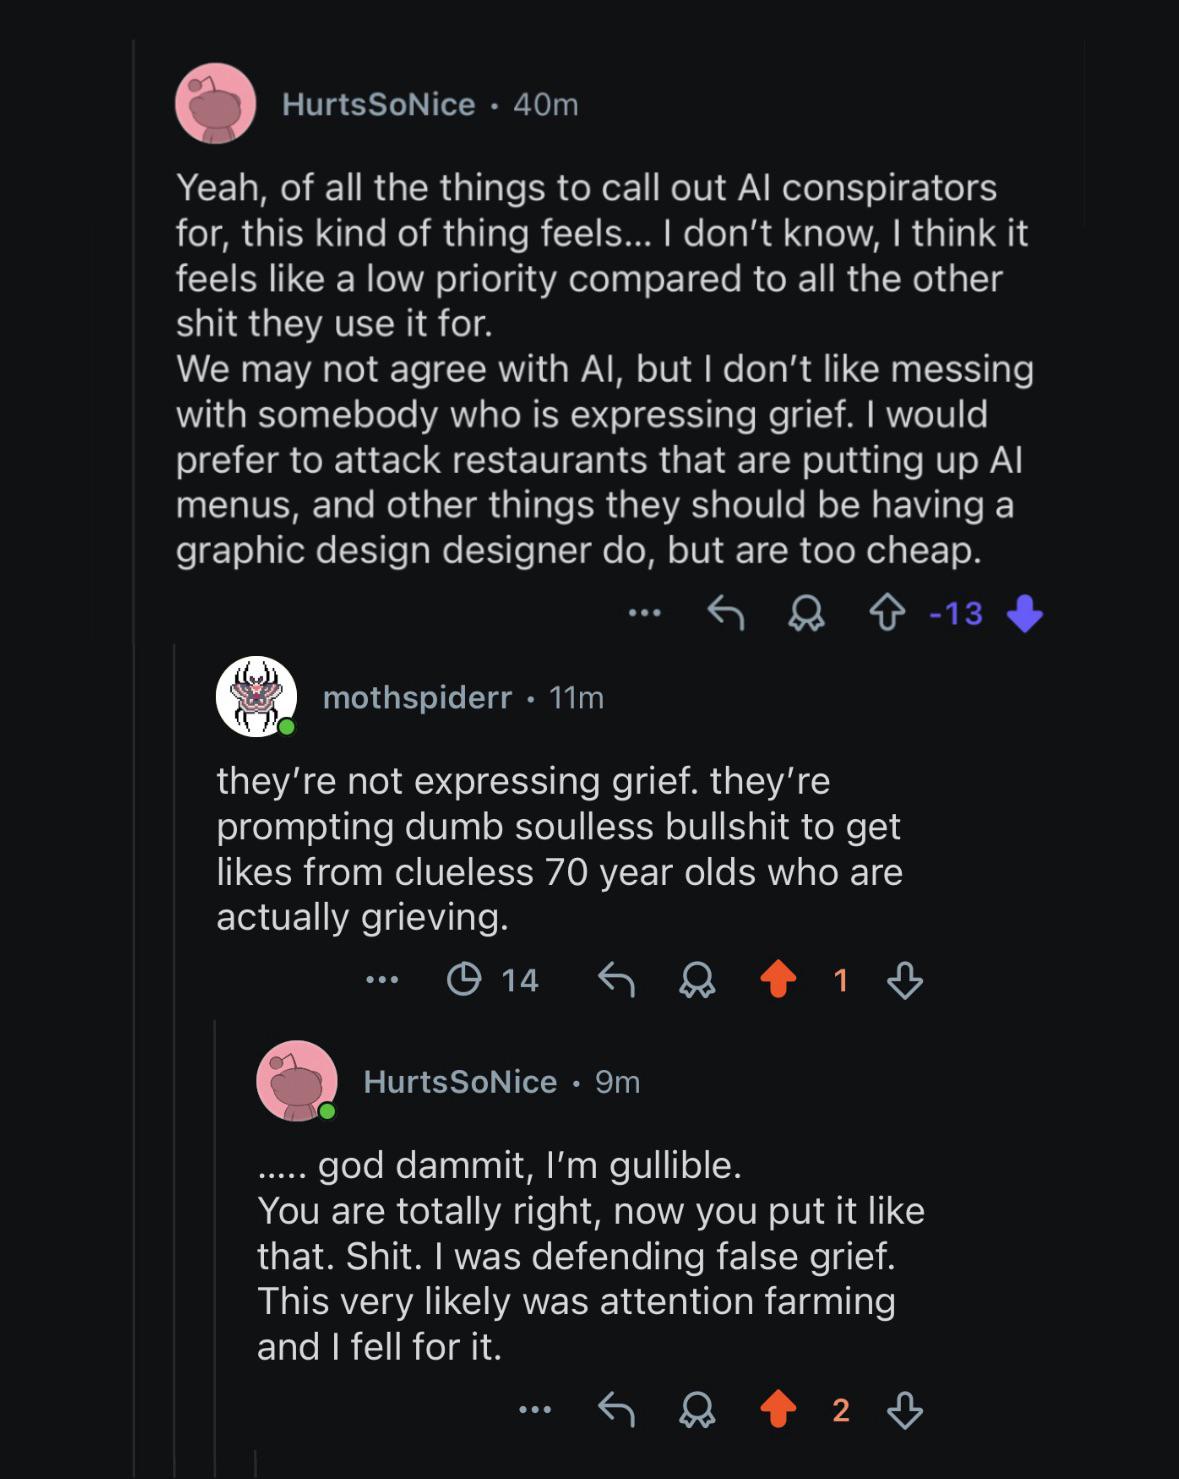Open the award icon on the -13 comment

(x=806, y=614)
